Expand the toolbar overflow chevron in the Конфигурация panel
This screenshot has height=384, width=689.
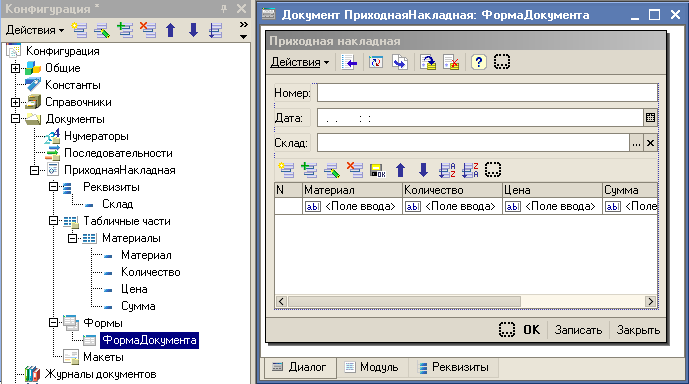coord(243,25)
